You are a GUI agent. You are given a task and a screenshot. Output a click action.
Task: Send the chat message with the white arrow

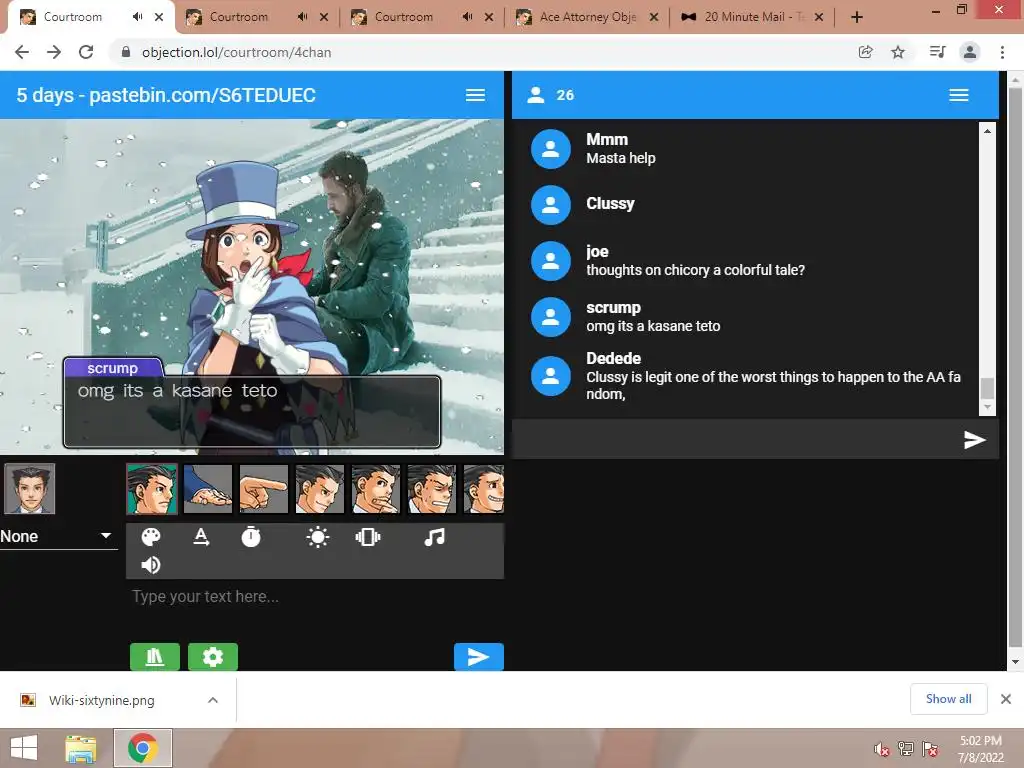tap(974, 440)
